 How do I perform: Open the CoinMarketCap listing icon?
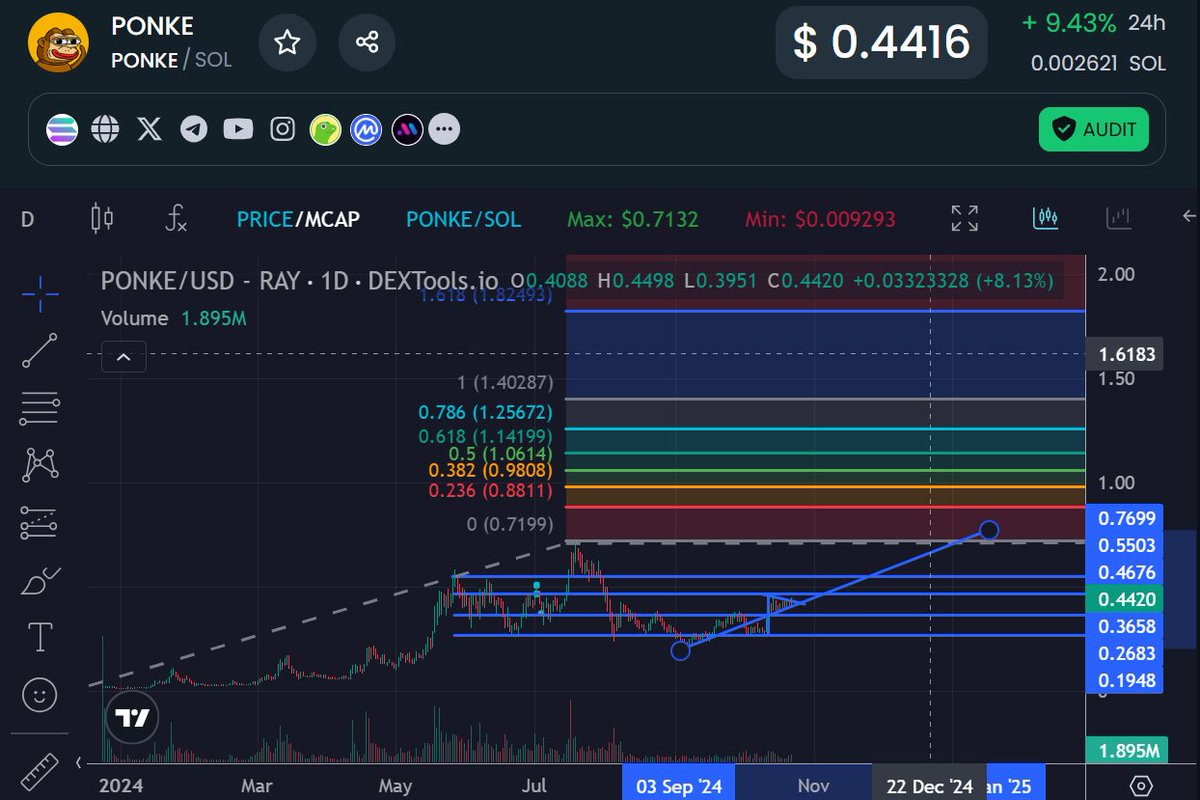point(366,129)
